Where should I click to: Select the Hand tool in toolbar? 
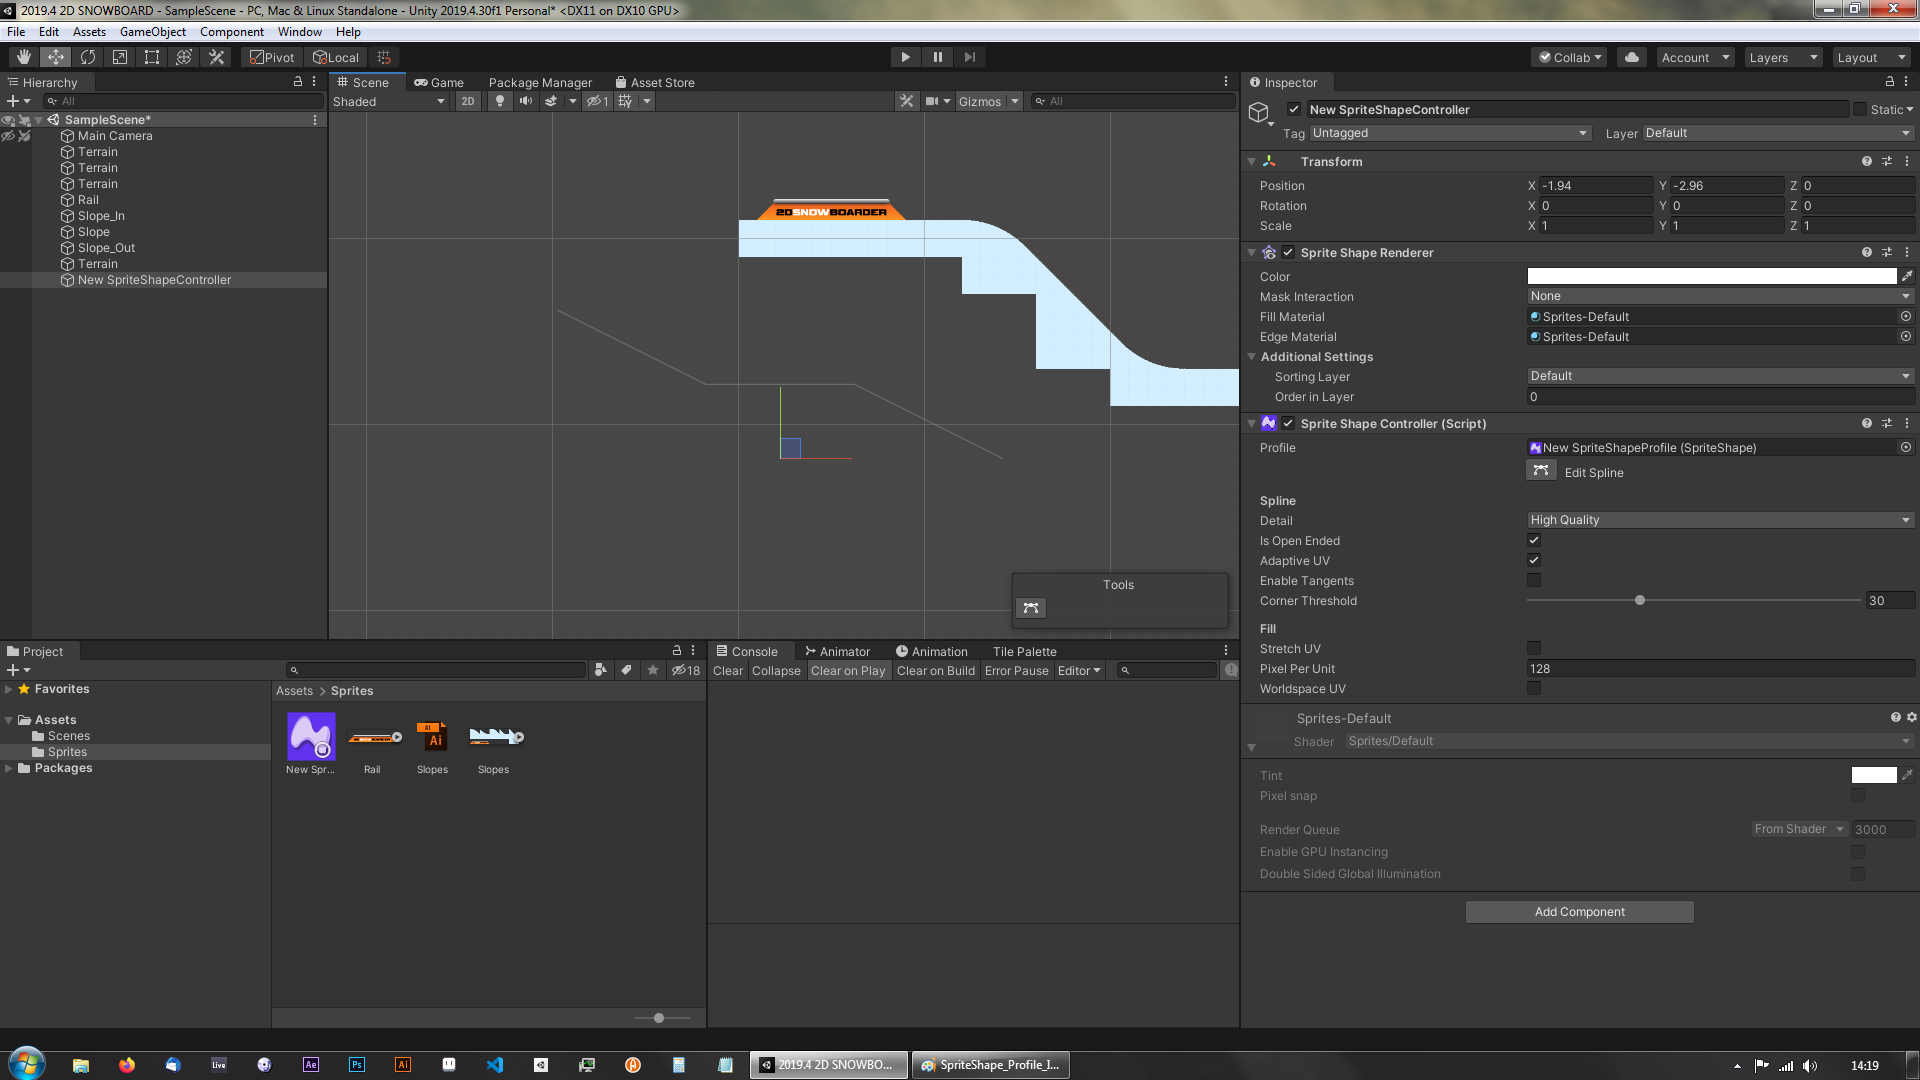23,57
